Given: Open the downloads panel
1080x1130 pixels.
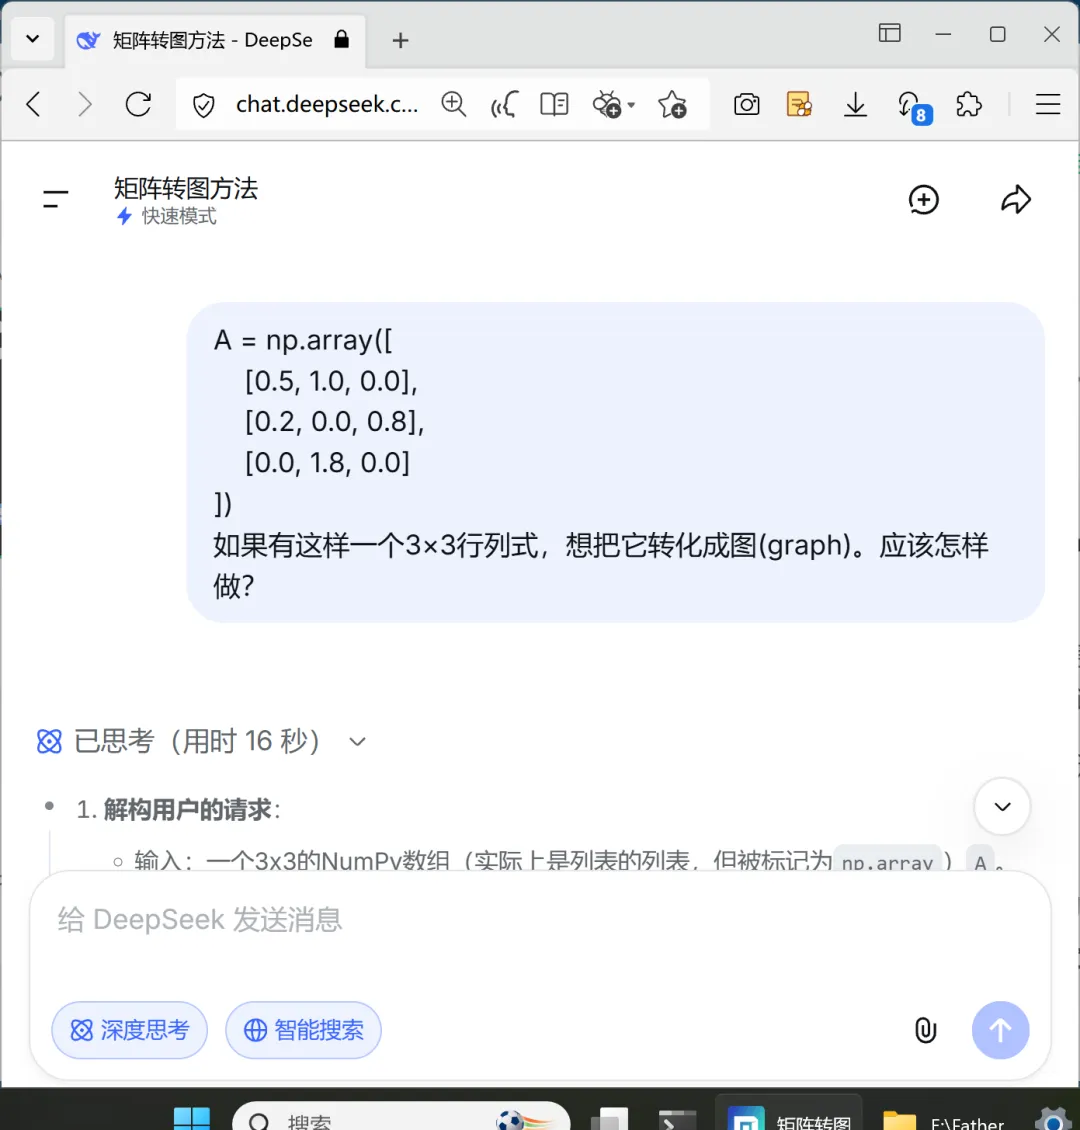Looking at the screenshot, I should tap(855, 105).
